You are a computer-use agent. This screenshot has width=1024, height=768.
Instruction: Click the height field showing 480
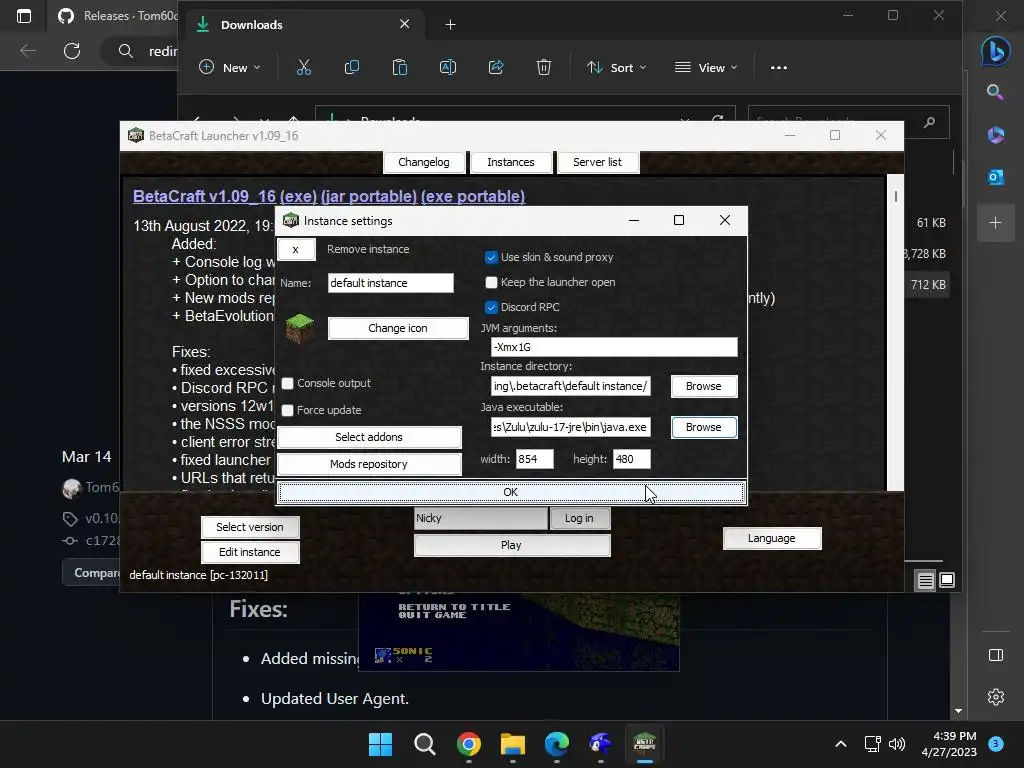pyautogui.click(x=632, y=459)
